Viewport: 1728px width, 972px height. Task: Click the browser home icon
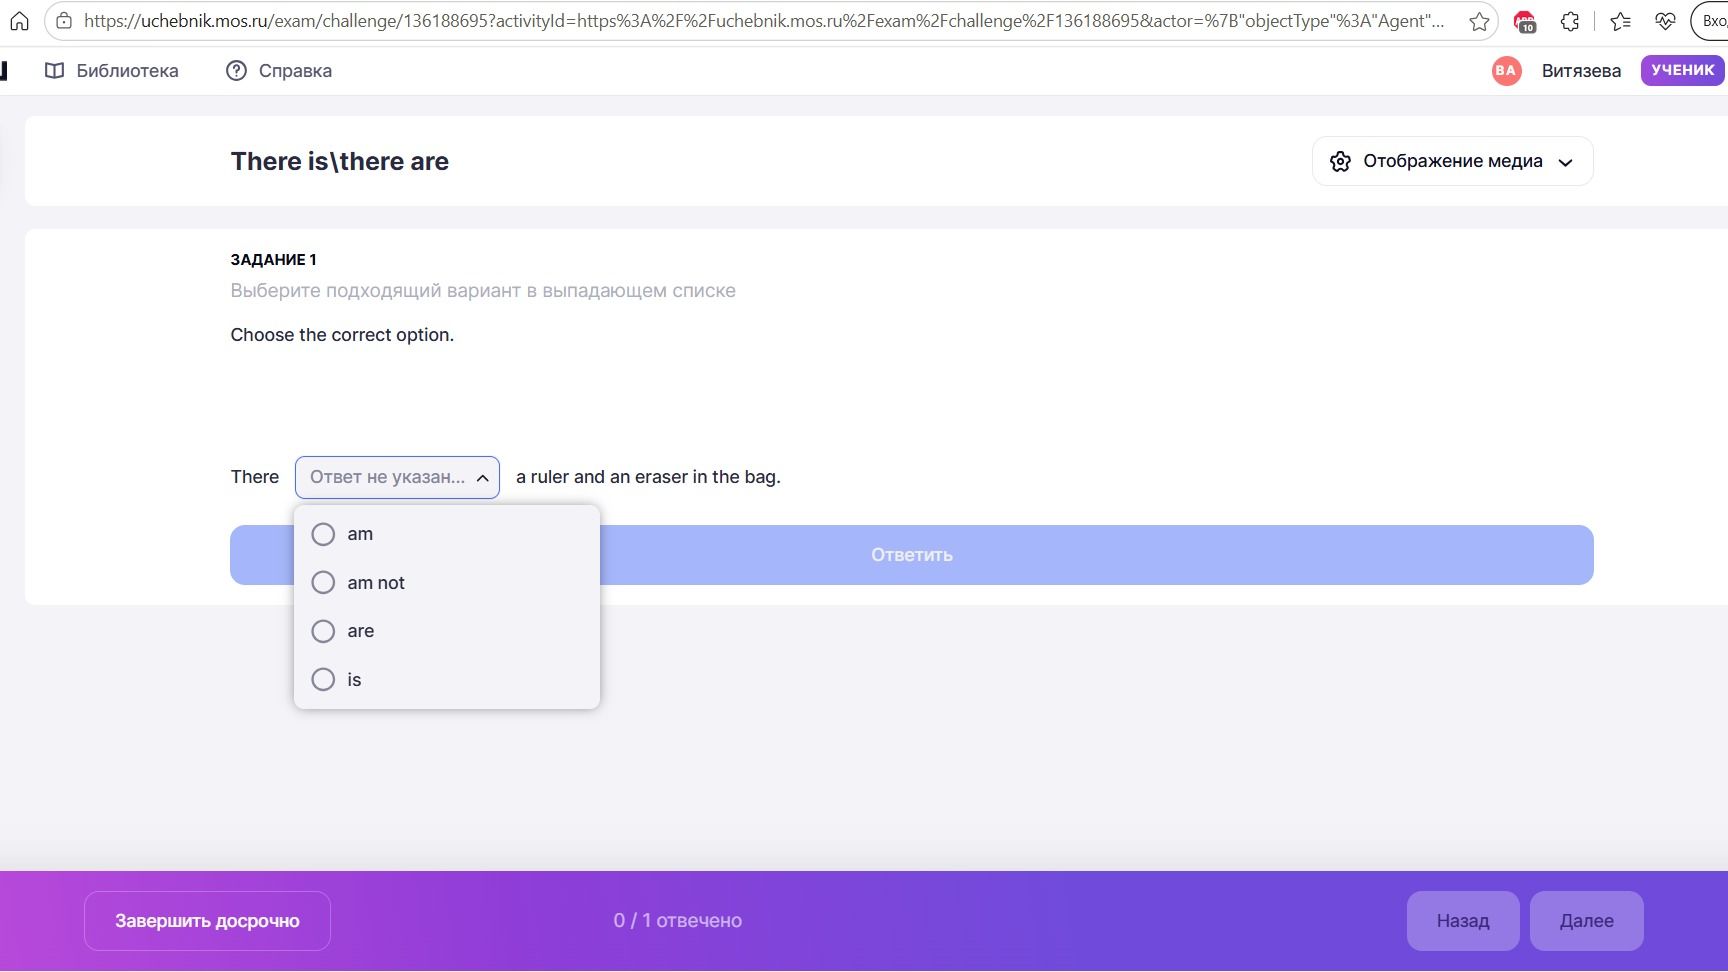click(19, 21)
